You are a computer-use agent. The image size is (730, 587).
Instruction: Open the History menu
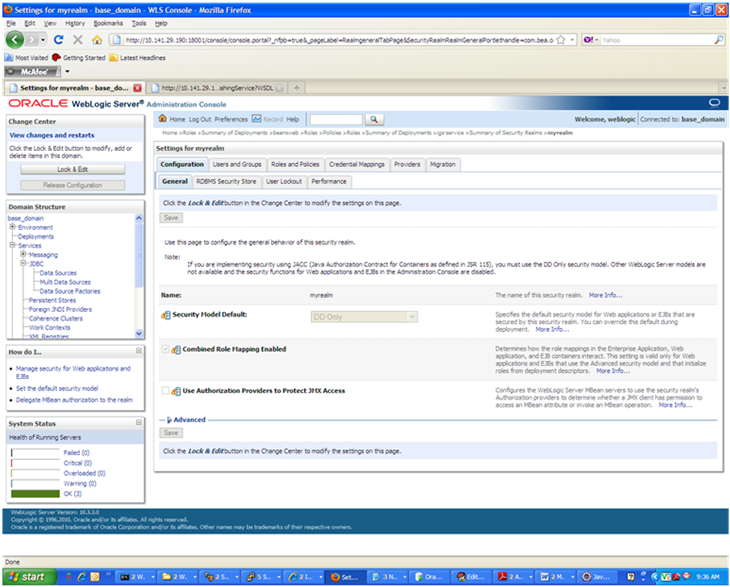[x=75, y=23]
